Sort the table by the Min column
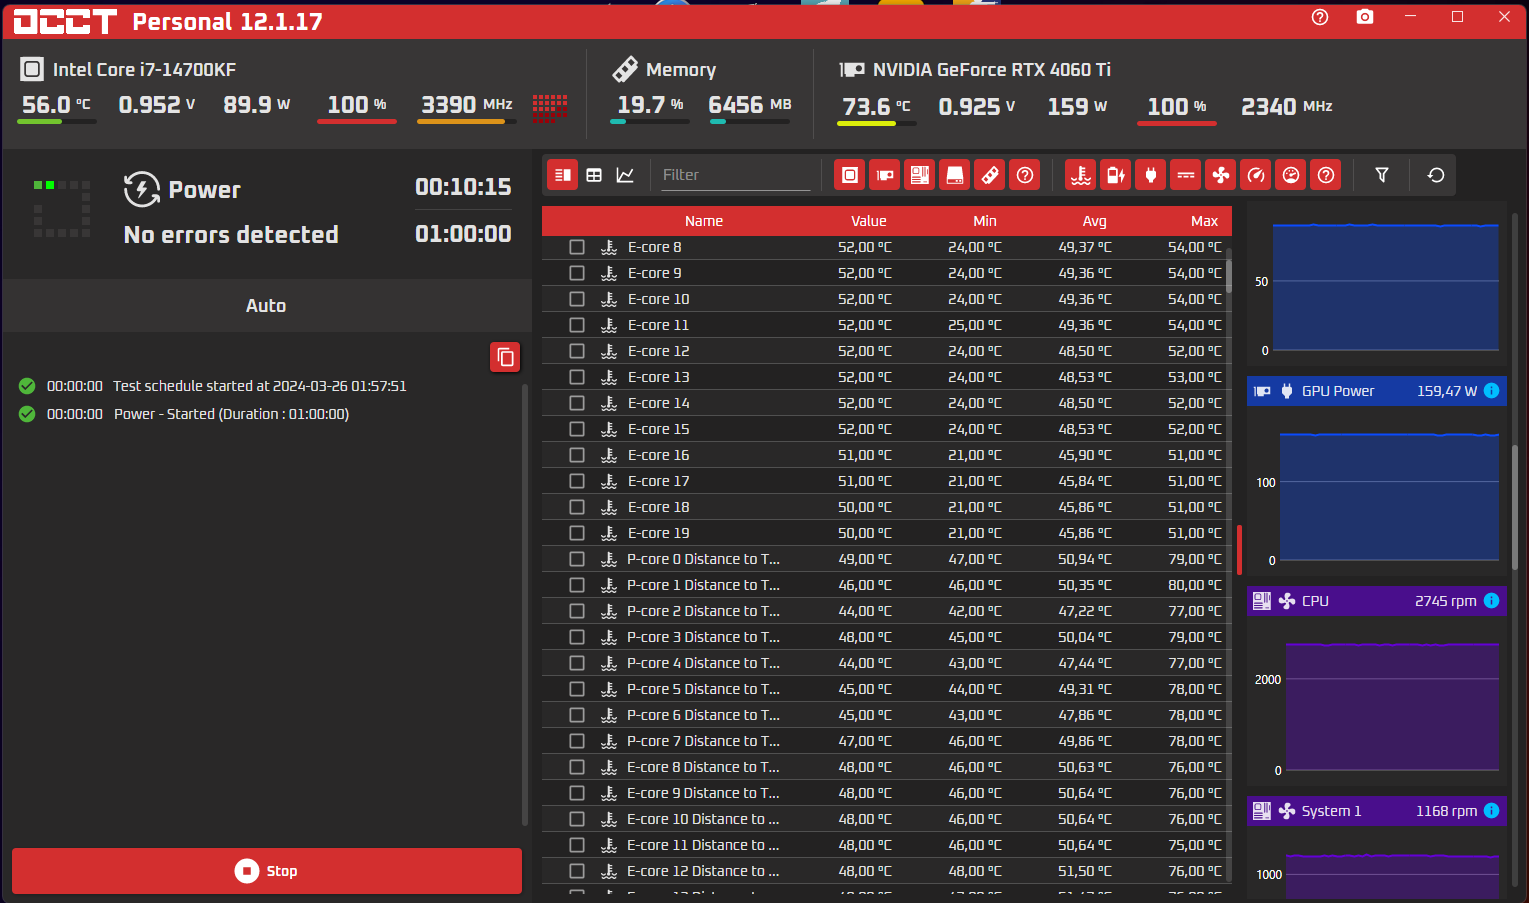 (985, 221)
